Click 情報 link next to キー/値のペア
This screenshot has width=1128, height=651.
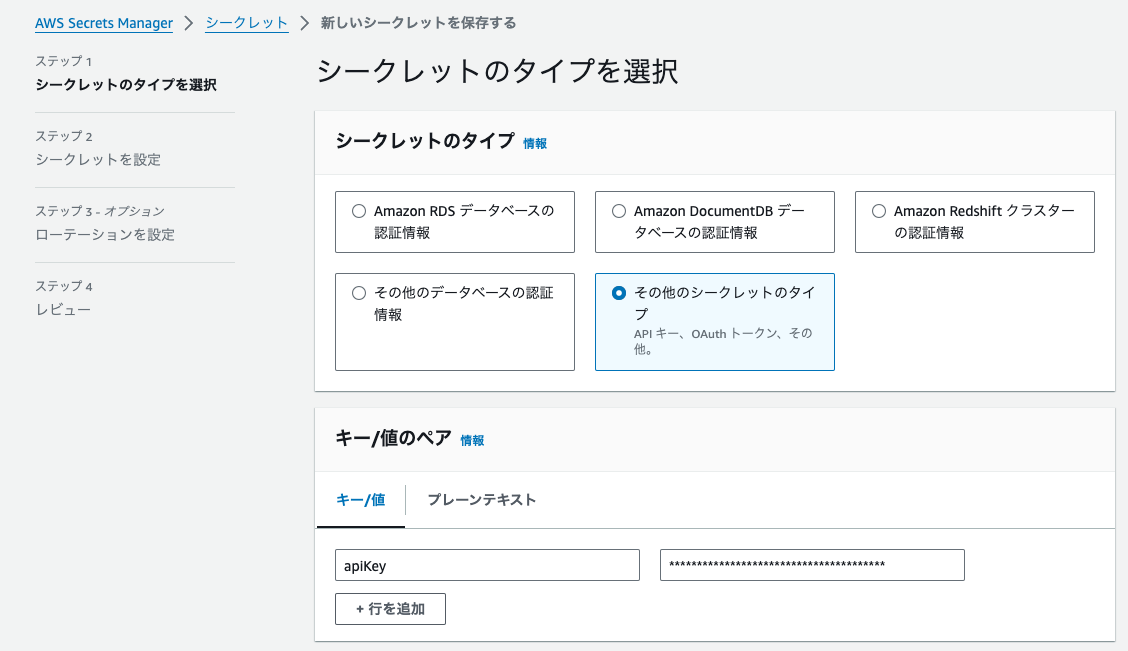[472, 440]
